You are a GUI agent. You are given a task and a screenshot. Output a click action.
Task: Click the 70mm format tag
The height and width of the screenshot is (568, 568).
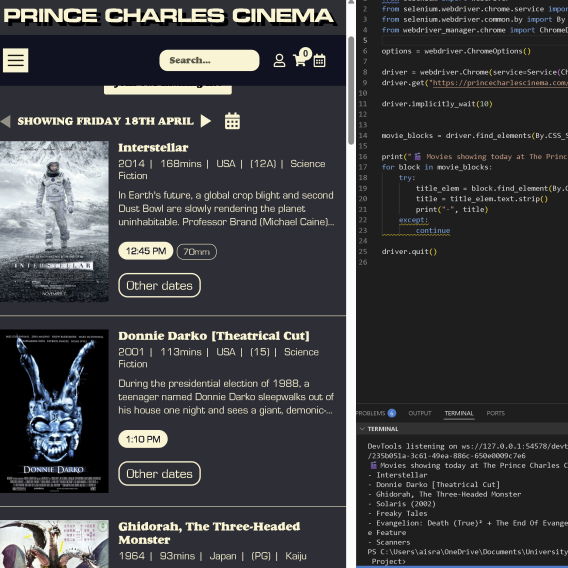[196, 252]
